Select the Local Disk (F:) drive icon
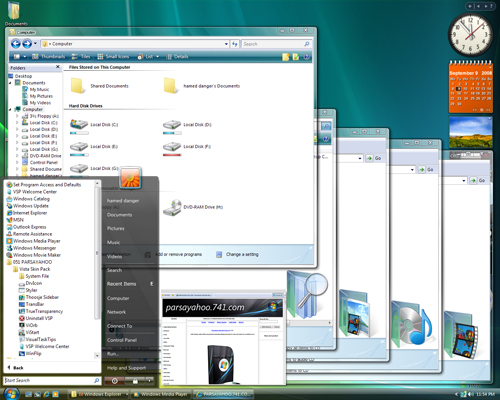Viewport: 500px width, 400px height. [x=172, y=147]
